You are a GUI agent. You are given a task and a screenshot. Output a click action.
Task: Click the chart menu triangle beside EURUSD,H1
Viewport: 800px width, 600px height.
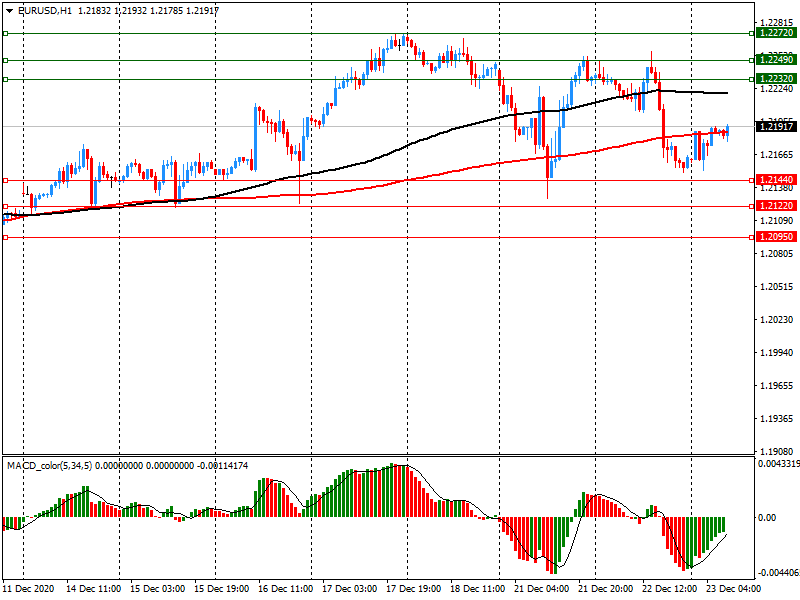7,9
